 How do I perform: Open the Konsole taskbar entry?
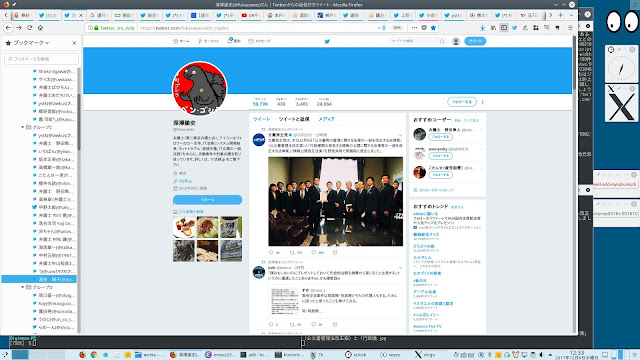click(x=289, y=355)
